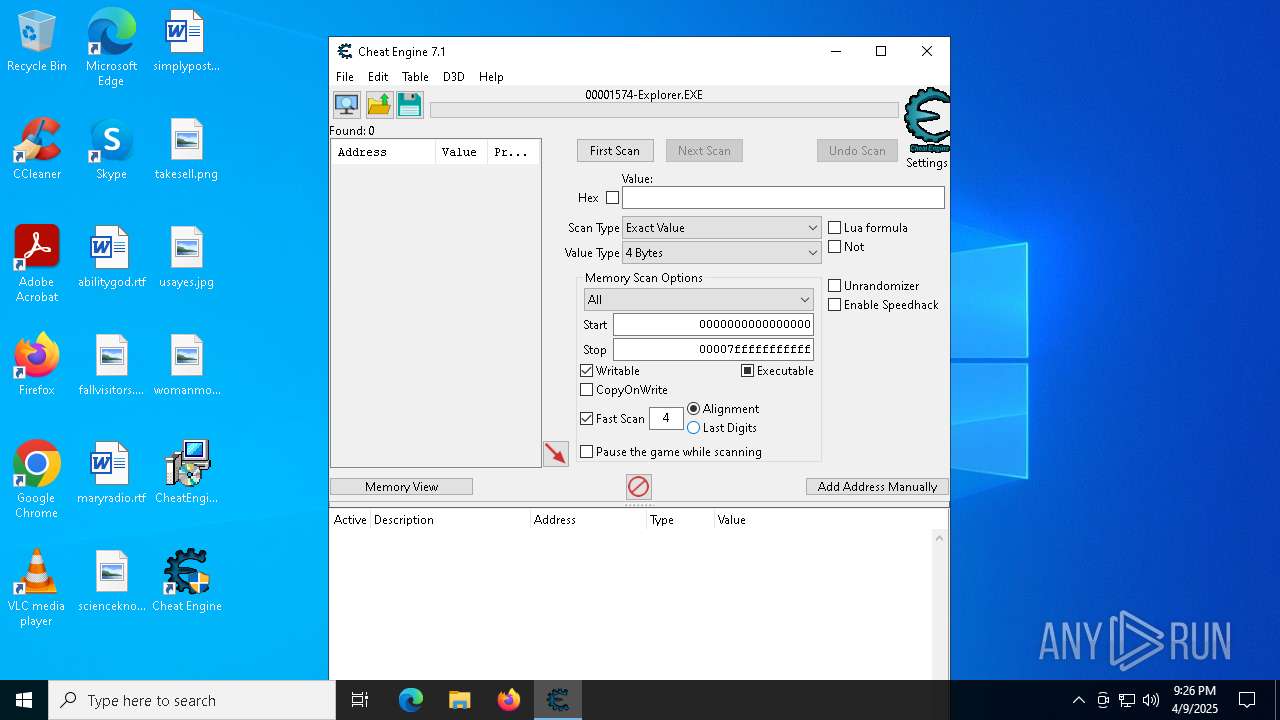The width and height of the screenshot is (1280, 720).
Task: Open Task View on the taskbar
Action: (360, 700)
